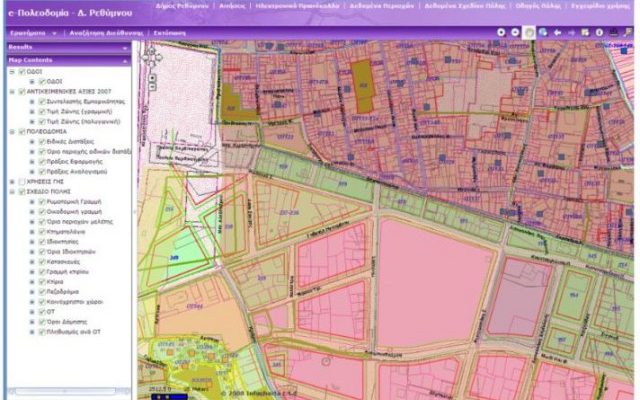Click the identify info tool icon
The width and height of the screenshot is (640, 400).
click(x=598, y=32)
